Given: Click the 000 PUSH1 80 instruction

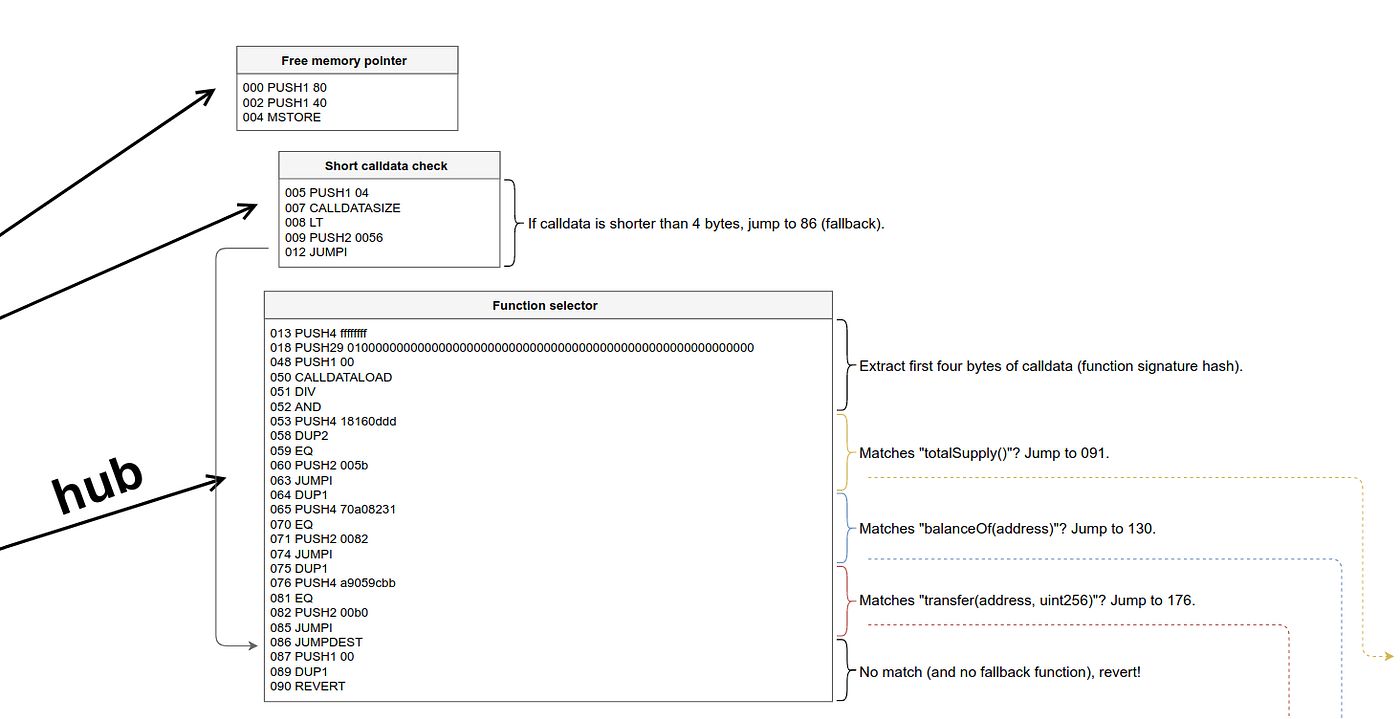Looking at the screenshot, I should [x=284, y=87].
